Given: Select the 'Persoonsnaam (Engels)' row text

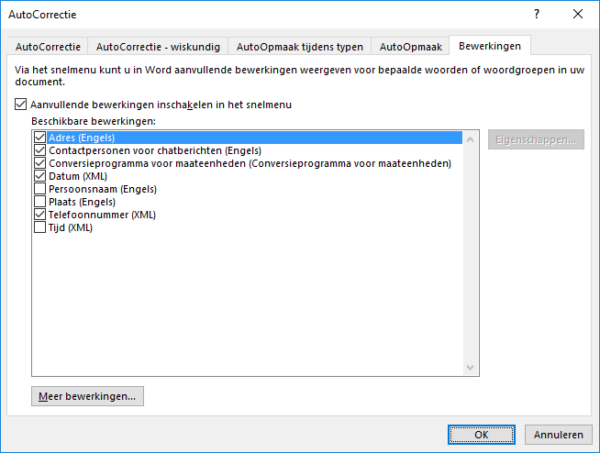Looking at the screenshot, I should click(x=103, y=189).
